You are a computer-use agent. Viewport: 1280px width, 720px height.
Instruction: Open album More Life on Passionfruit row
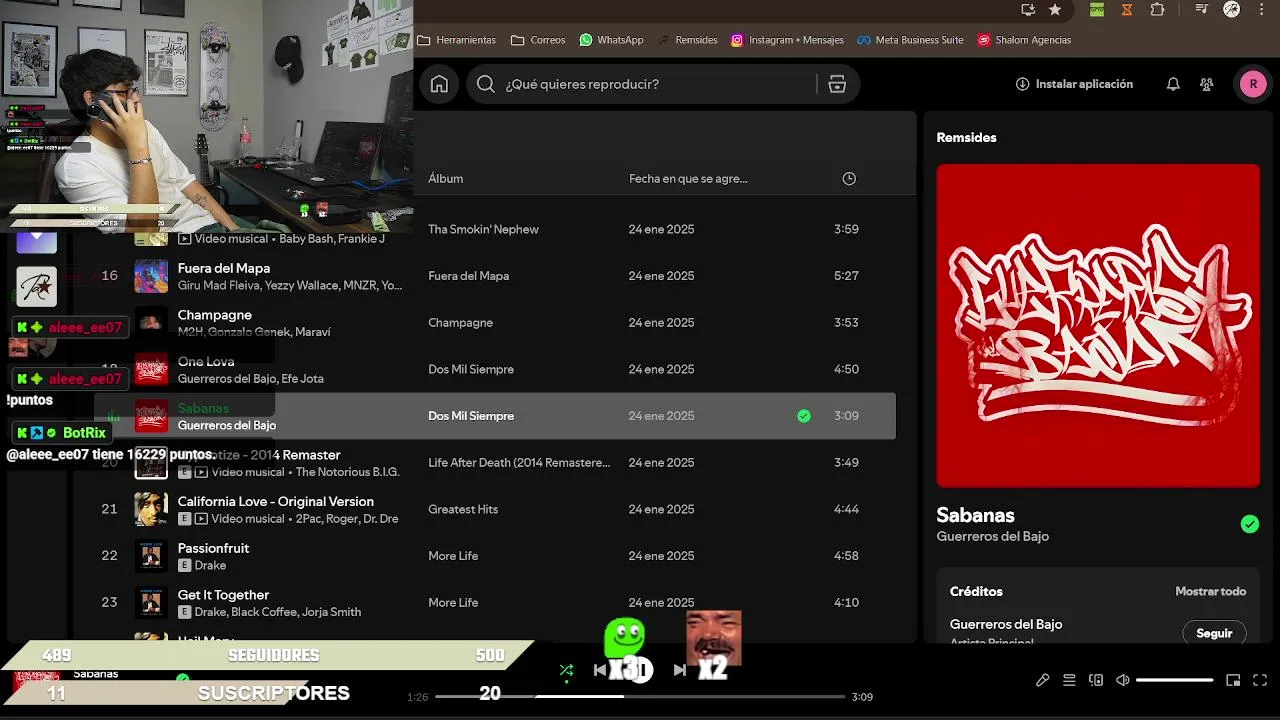453,556
